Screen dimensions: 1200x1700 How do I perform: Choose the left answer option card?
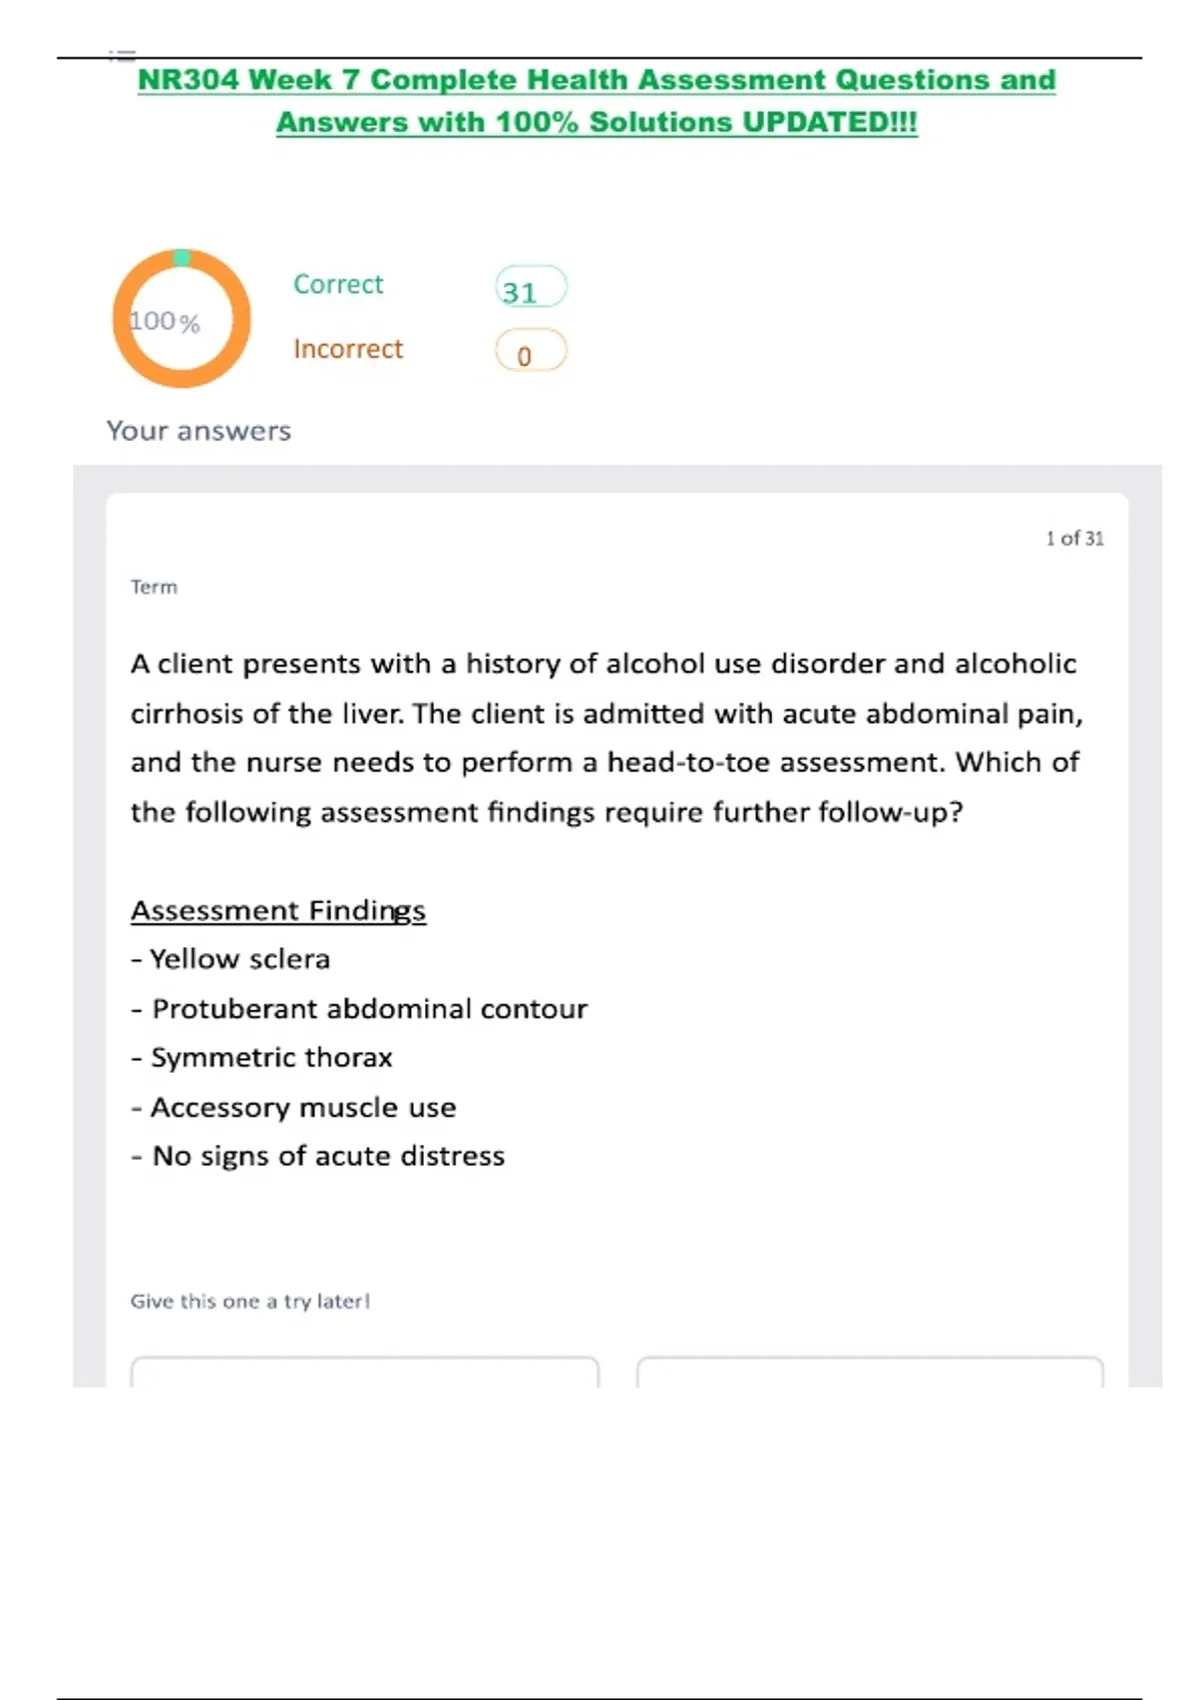[x=365, y=1371]
